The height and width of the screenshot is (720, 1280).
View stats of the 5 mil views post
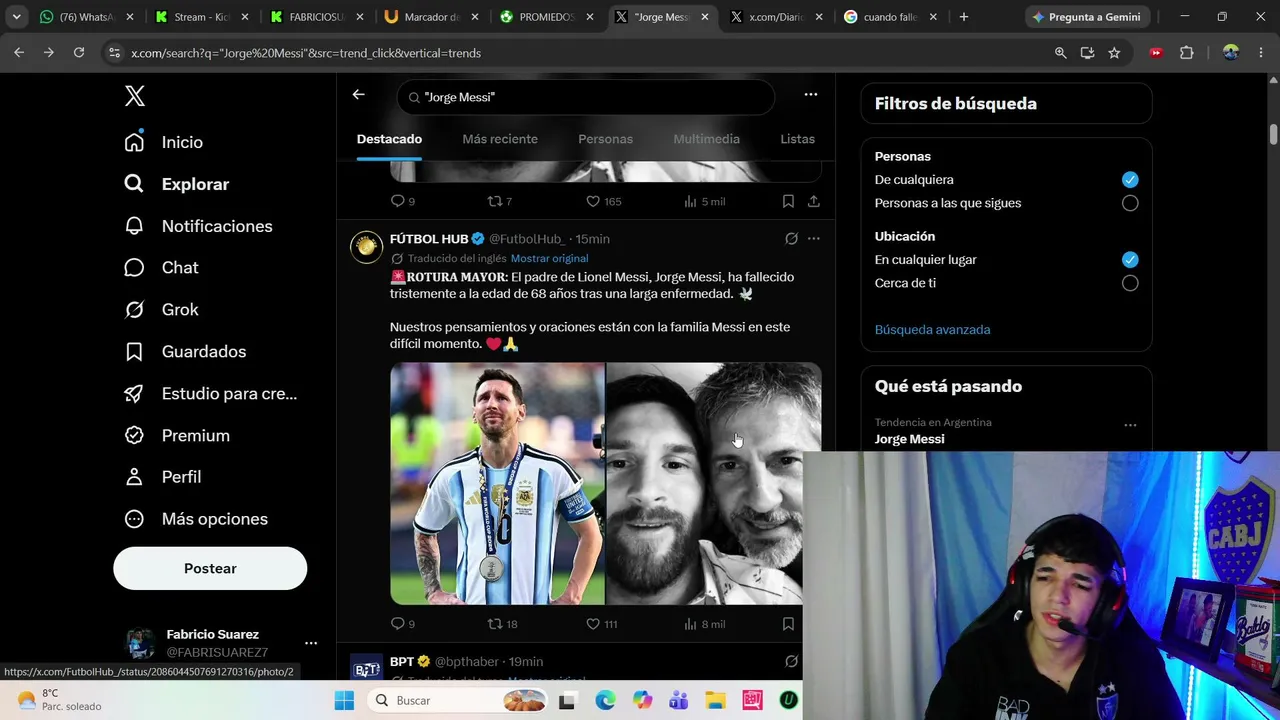point(704,202)
